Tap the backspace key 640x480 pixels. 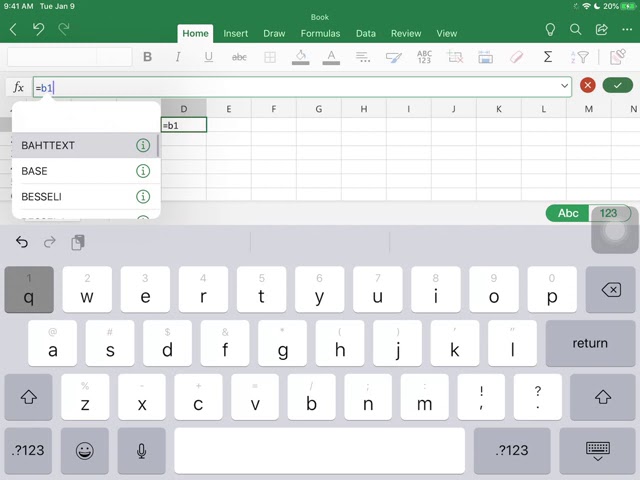pos(611,290)
